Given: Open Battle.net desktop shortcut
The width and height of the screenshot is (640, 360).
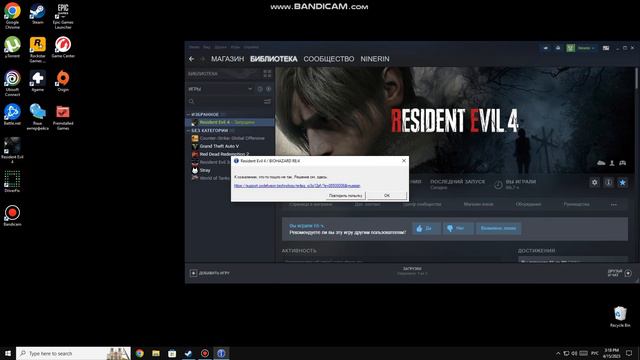Looking at the screenshot, I should pyautogui.click(x=12, y=114).
